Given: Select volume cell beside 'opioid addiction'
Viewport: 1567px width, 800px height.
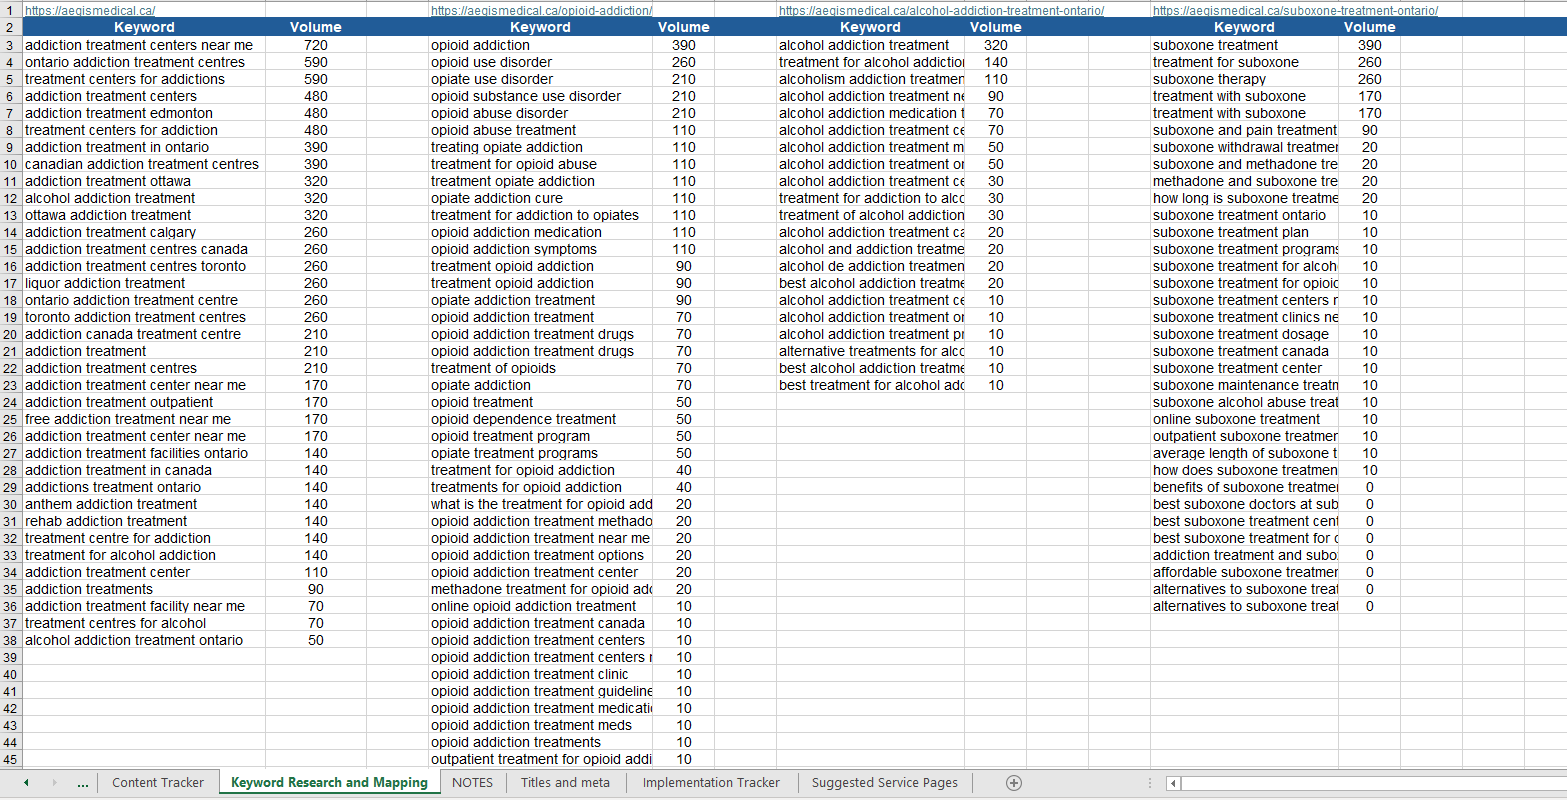Looking at the screenshot, I should pyautogui.click(x=684, y=45).
